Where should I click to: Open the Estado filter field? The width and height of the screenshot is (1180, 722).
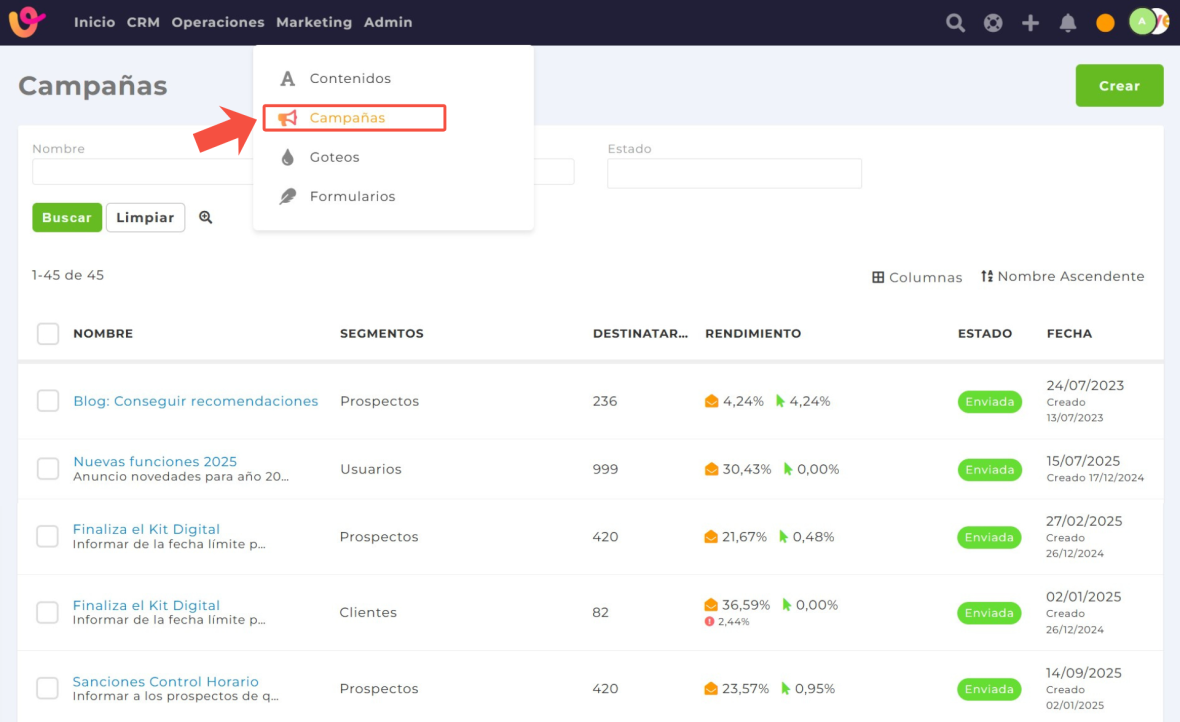click(x=734, y=173)
